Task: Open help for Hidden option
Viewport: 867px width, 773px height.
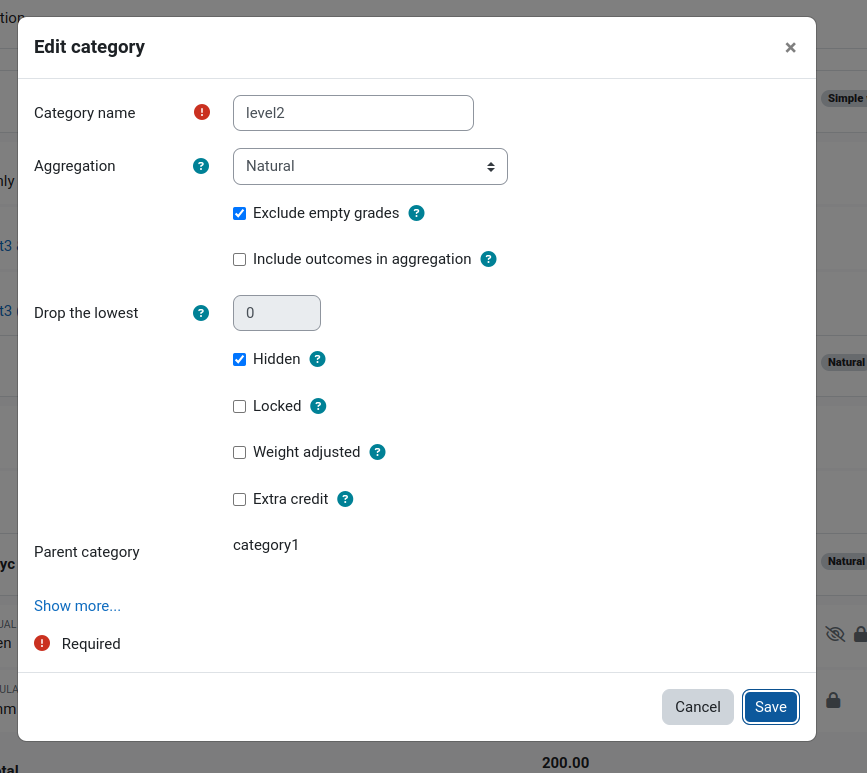Action: tap(317, 359)
